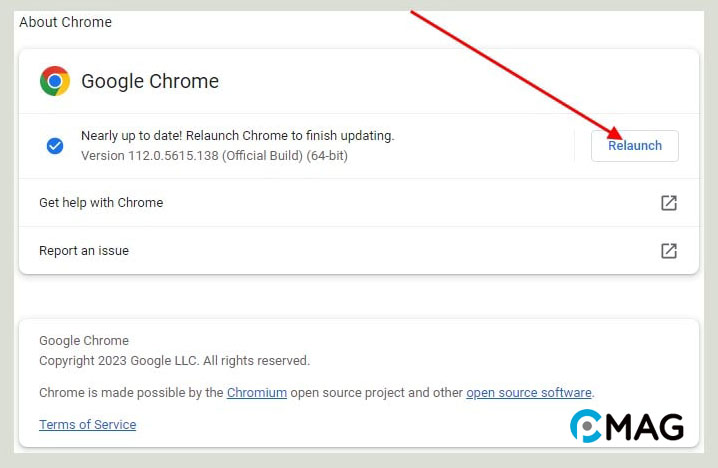Screen dimensions: 718x468
Task: Open external link icon for Report an issue
Action: click(x=669, y=250)
